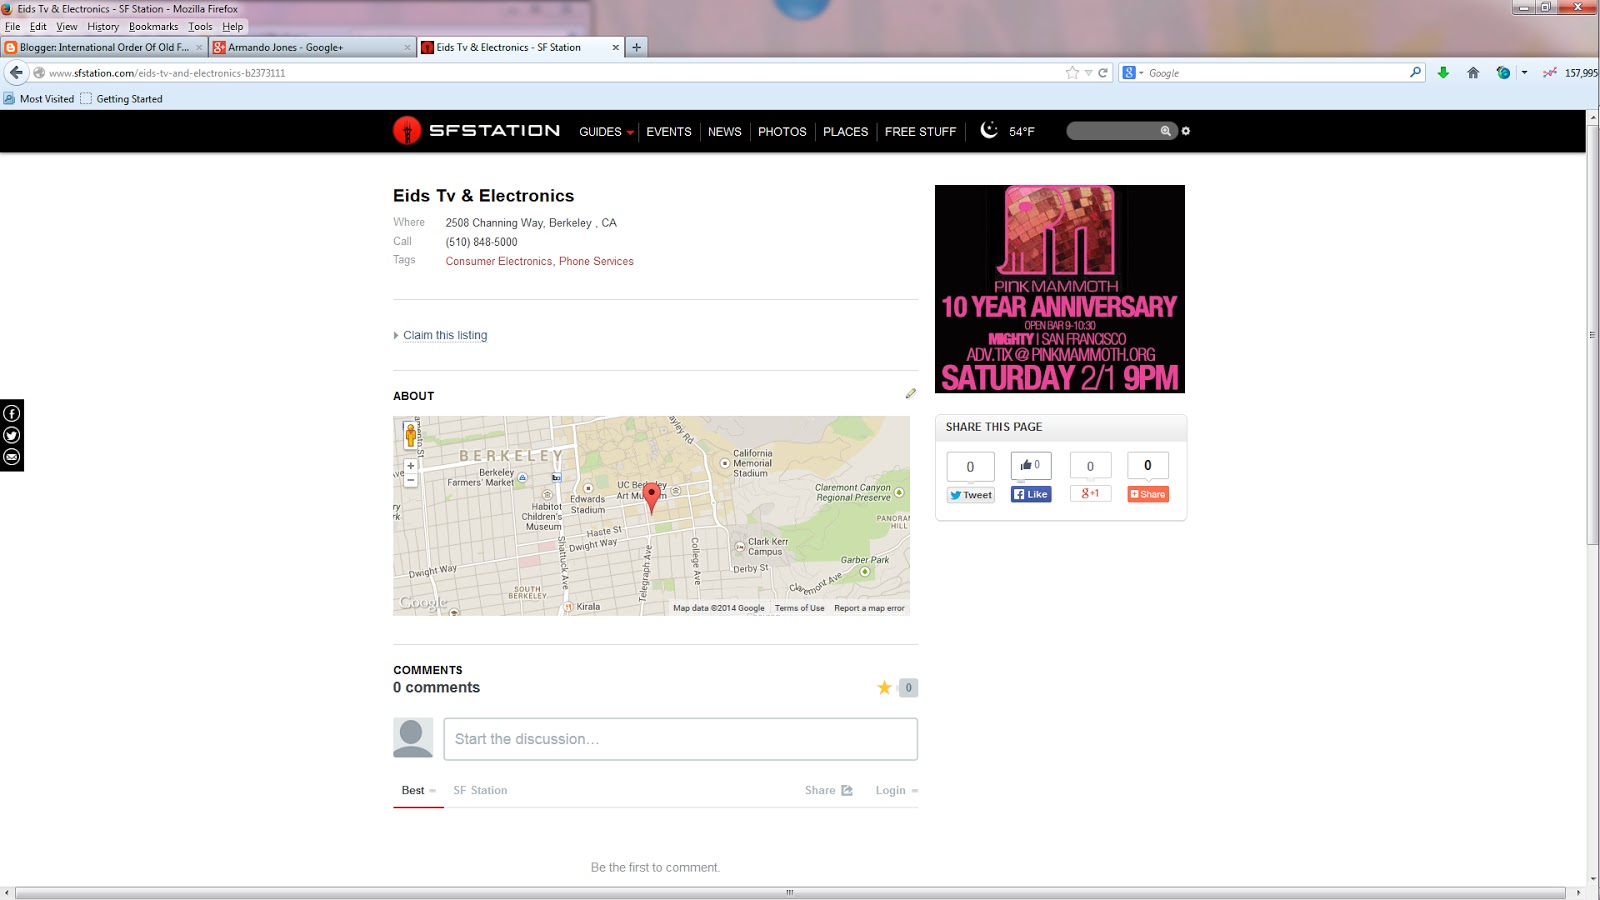
Task: Open address bar history dropdown arrow
Action: [1088, 73]
